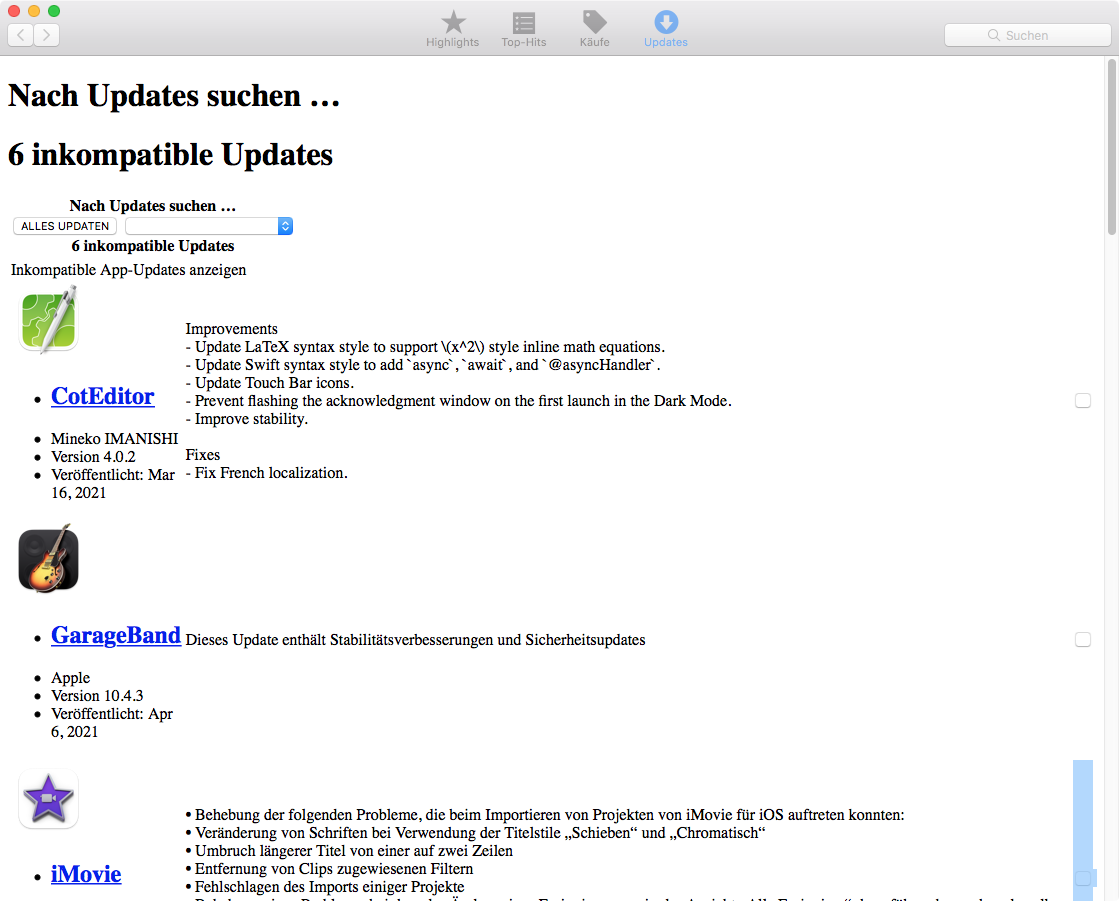
Task: Open the GarageBand link
Action: click(x=116, y=635)
